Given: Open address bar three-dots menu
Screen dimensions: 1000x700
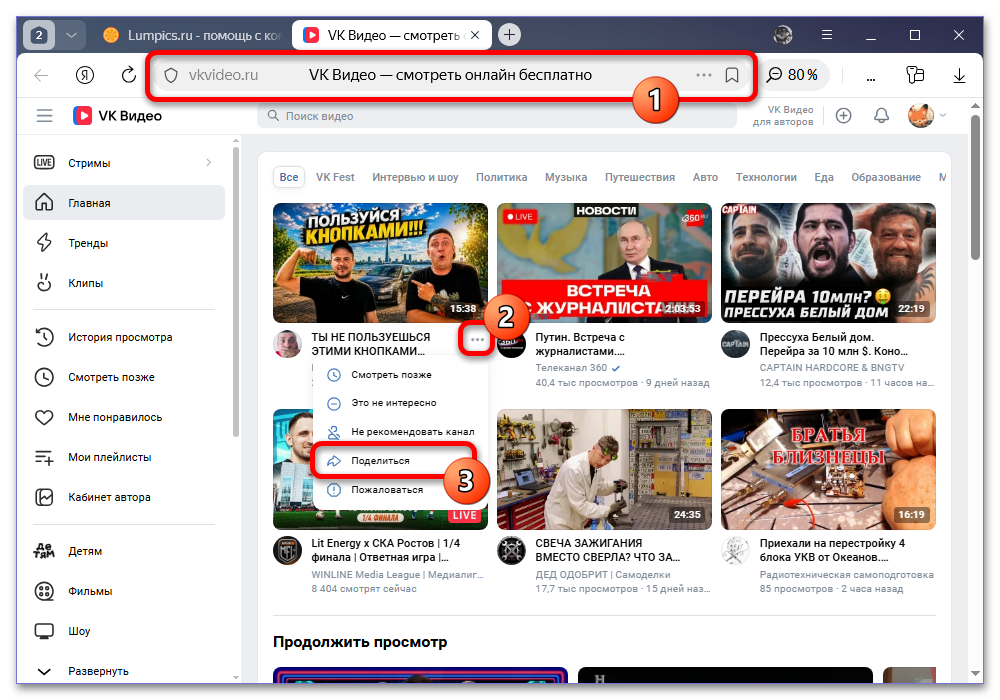Looking at the screenshot, I should [703, 75].
